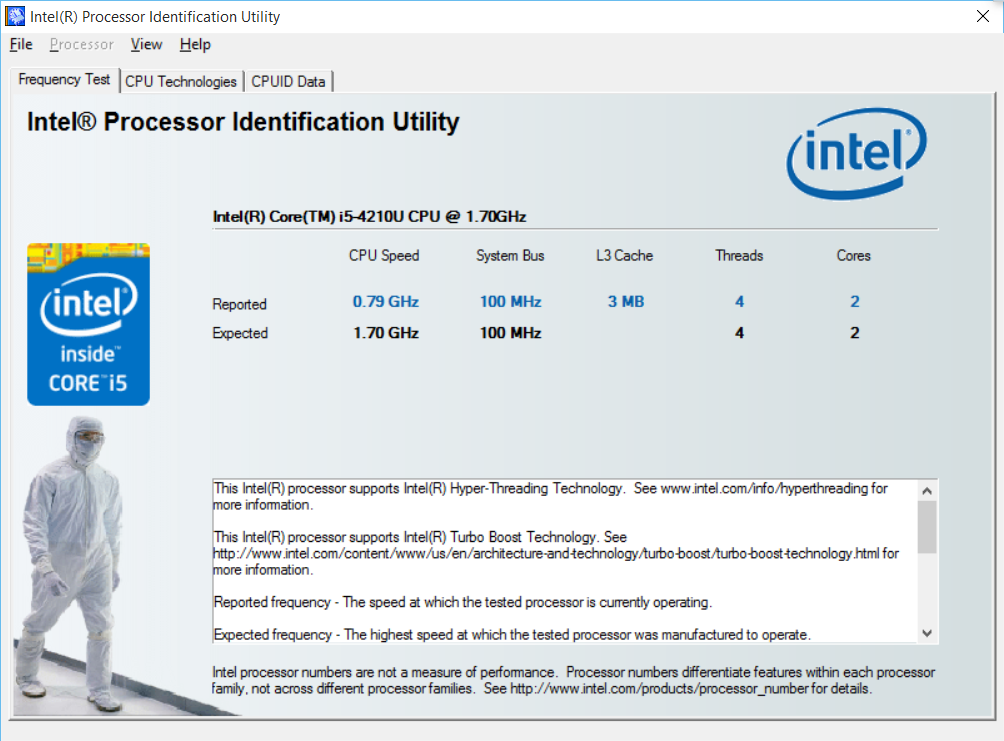Image resolution: width=1004 pixels, height=741 pixels.
Task: Click the CPU Speed column header
Action: pos(384,256)
